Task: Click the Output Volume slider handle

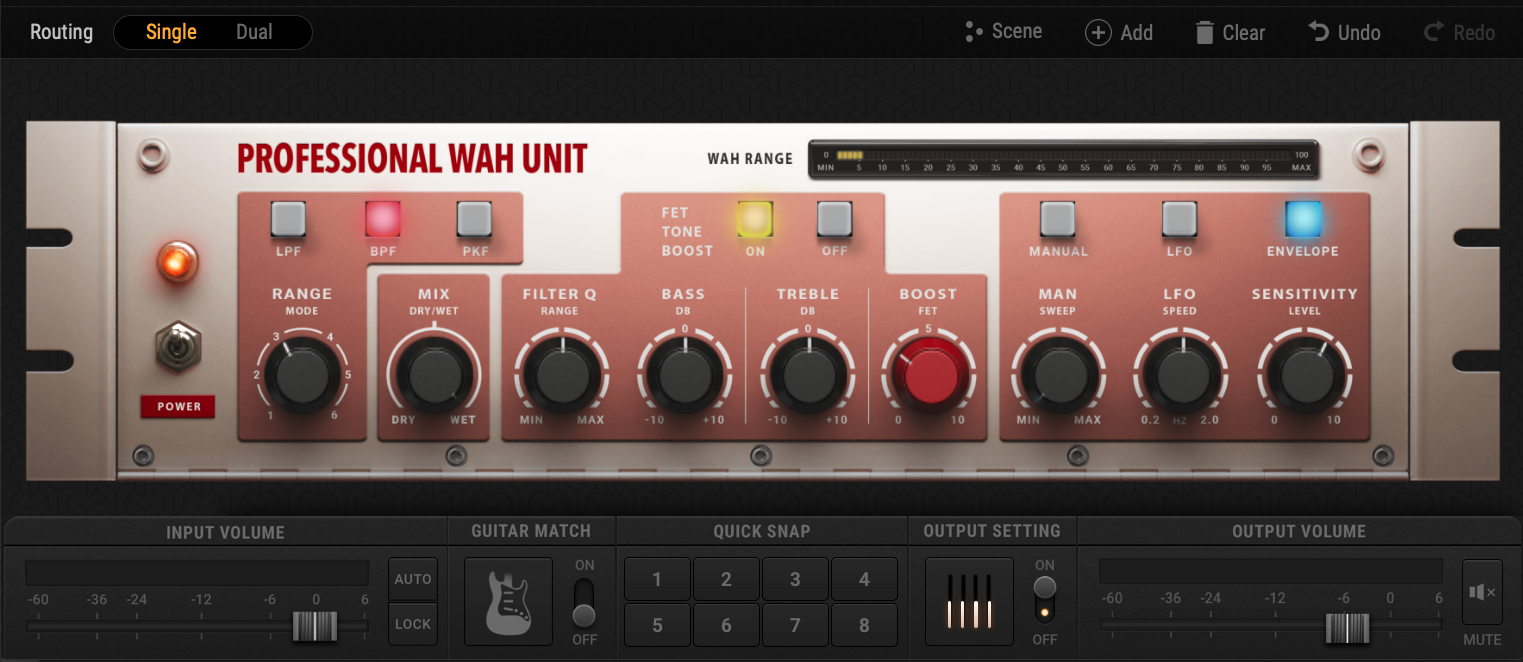Action: coord(1347,627)
